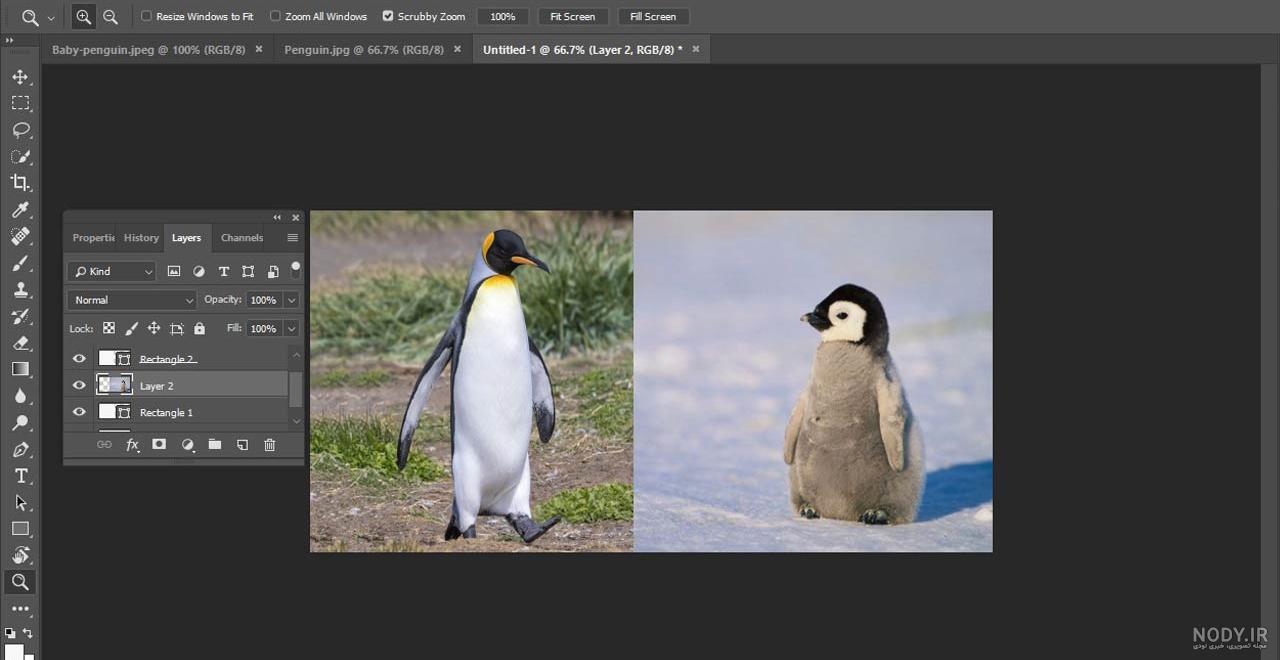This screenshot has height=660, width=1280.
Task: Create a new group folder icon
Action: click(214, 445)
